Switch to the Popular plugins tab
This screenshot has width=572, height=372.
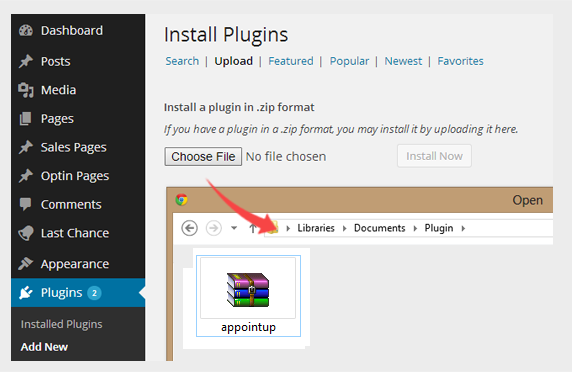click(x=349, y=61)
